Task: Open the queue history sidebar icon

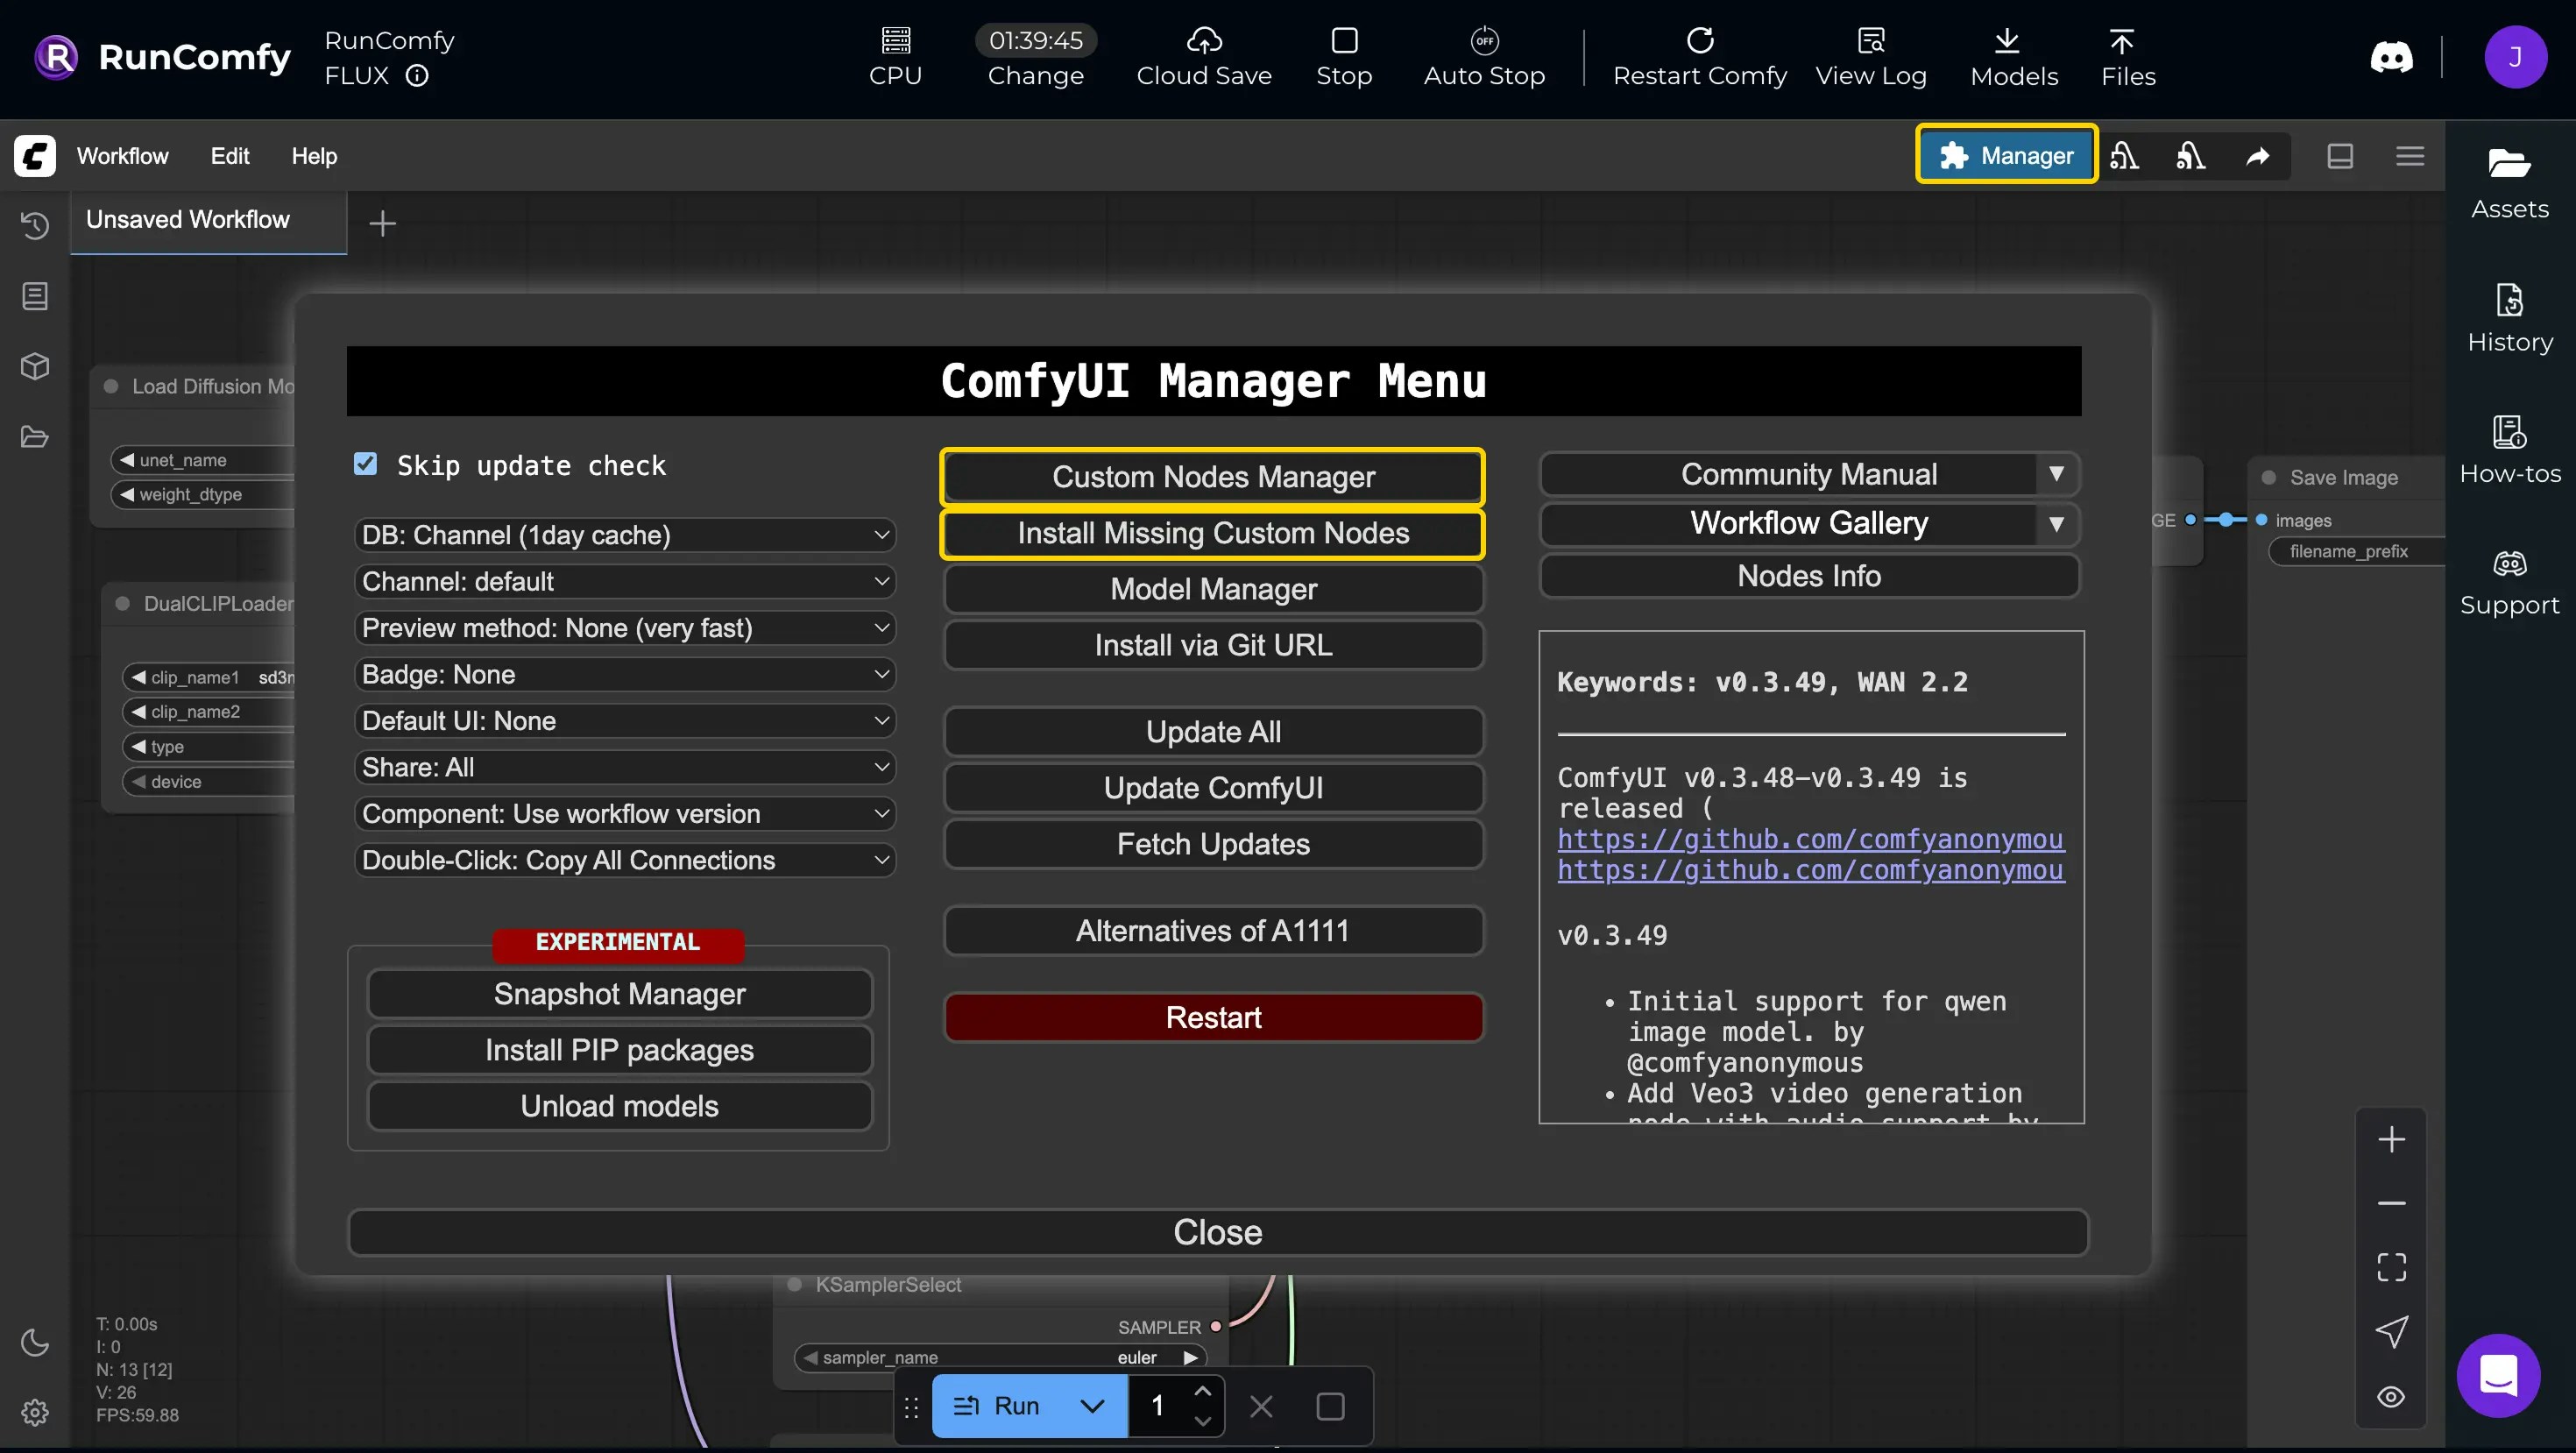Action: click(35, 226)
